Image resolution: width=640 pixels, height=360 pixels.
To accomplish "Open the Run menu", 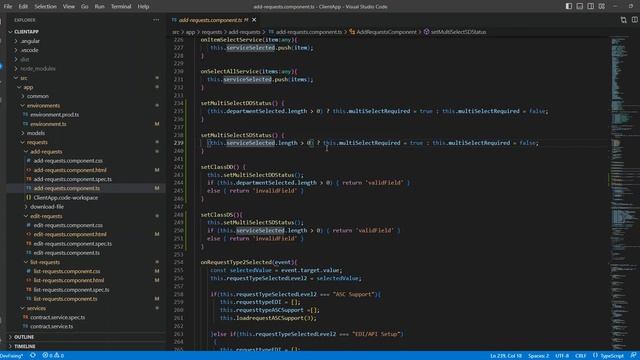I will [99, 7].
